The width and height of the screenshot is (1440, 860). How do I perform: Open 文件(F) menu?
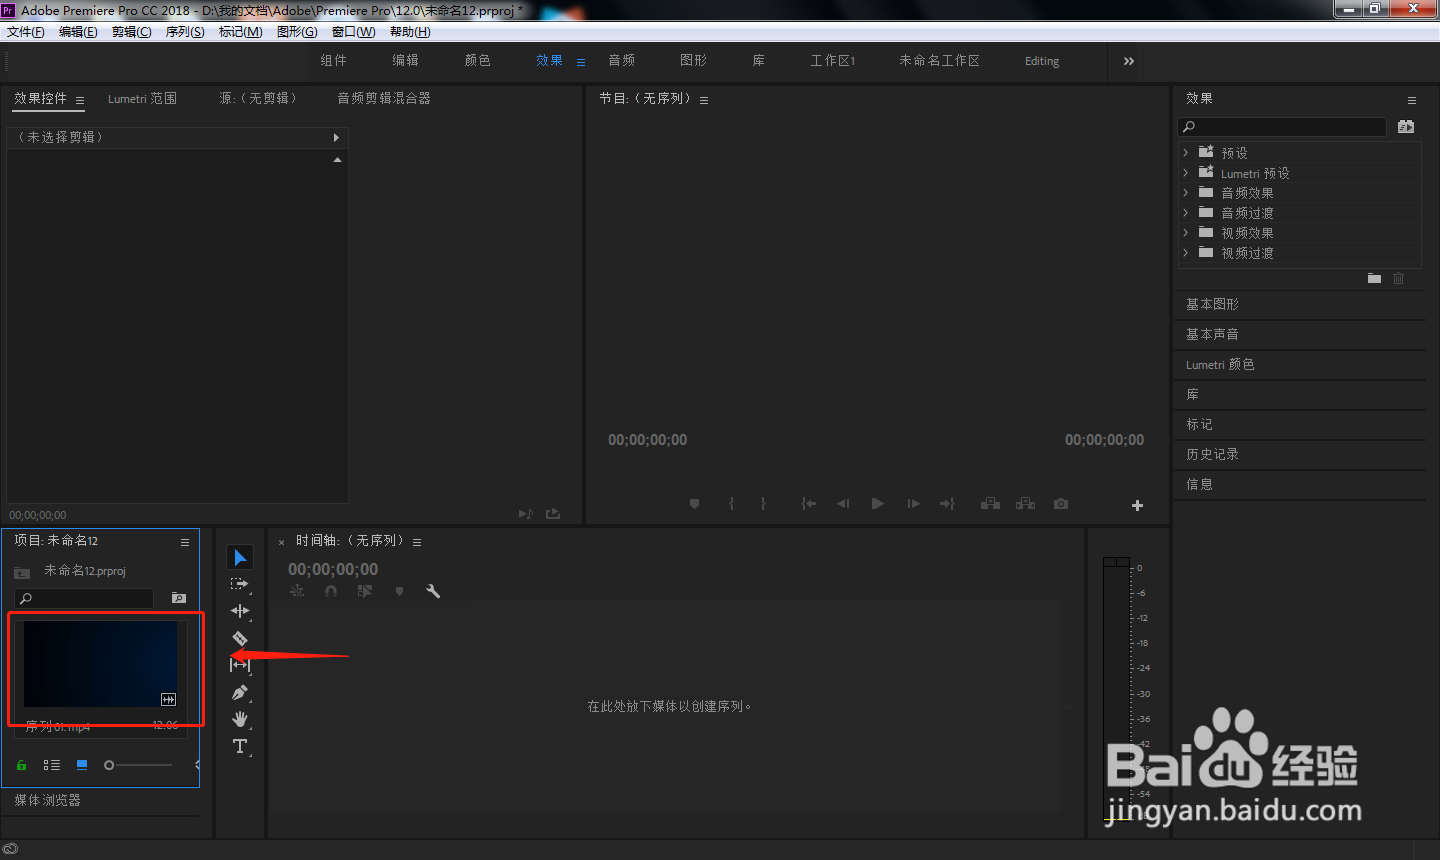[x=26, y=32]
